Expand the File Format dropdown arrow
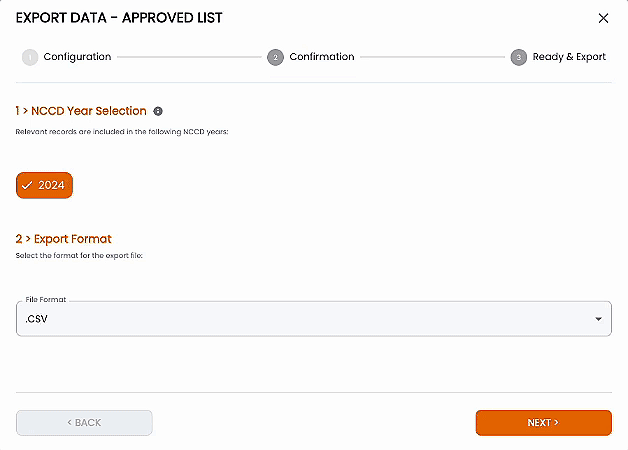The image size is (628, 450). (598, 319)
